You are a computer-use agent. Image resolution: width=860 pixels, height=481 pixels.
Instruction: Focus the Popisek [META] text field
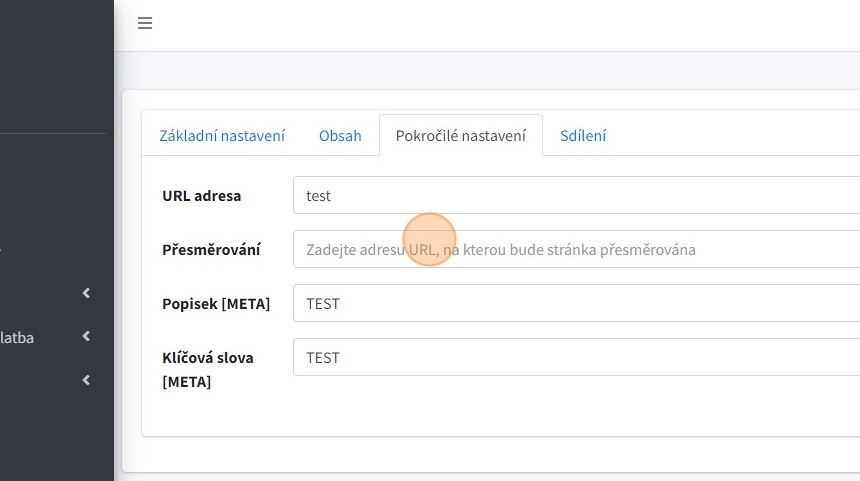point(576,304)
